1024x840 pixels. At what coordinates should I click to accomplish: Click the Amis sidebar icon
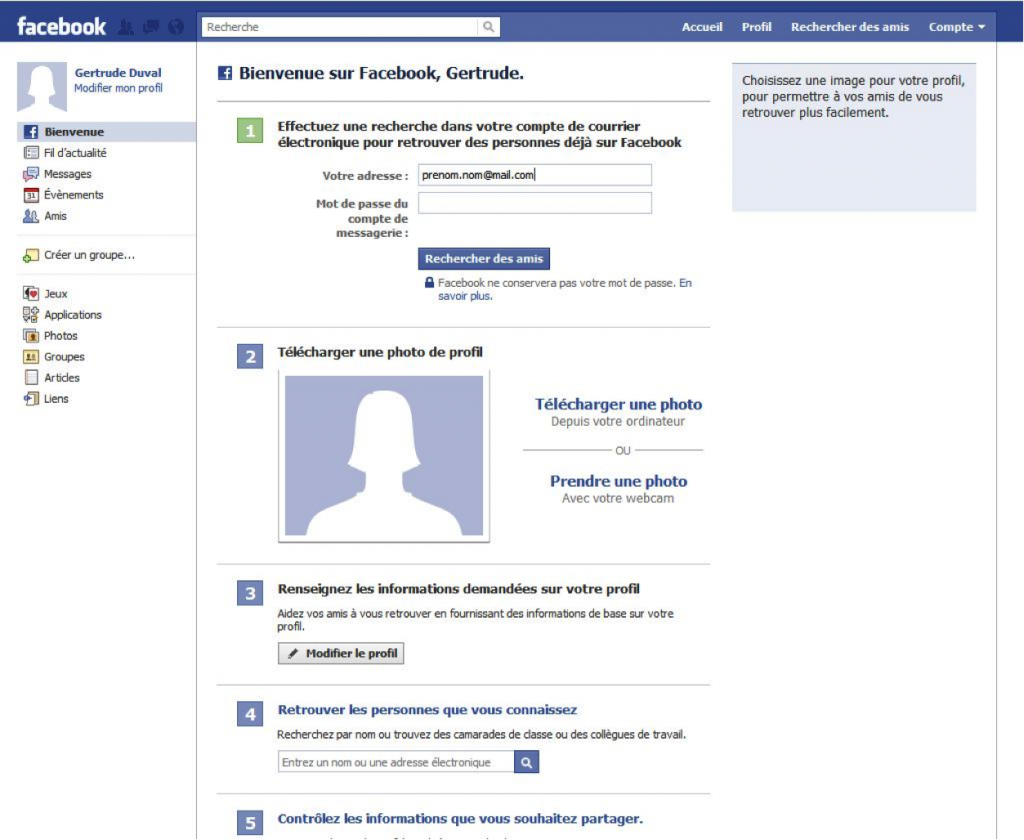click(31, 216)
